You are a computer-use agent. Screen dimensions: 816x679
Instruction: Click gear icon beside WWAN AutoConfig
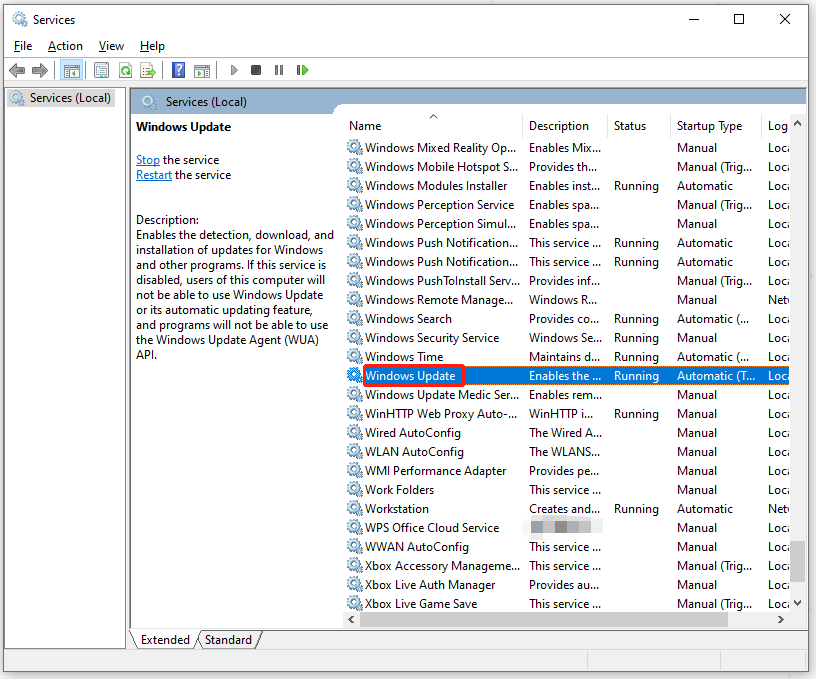point(354,546)
